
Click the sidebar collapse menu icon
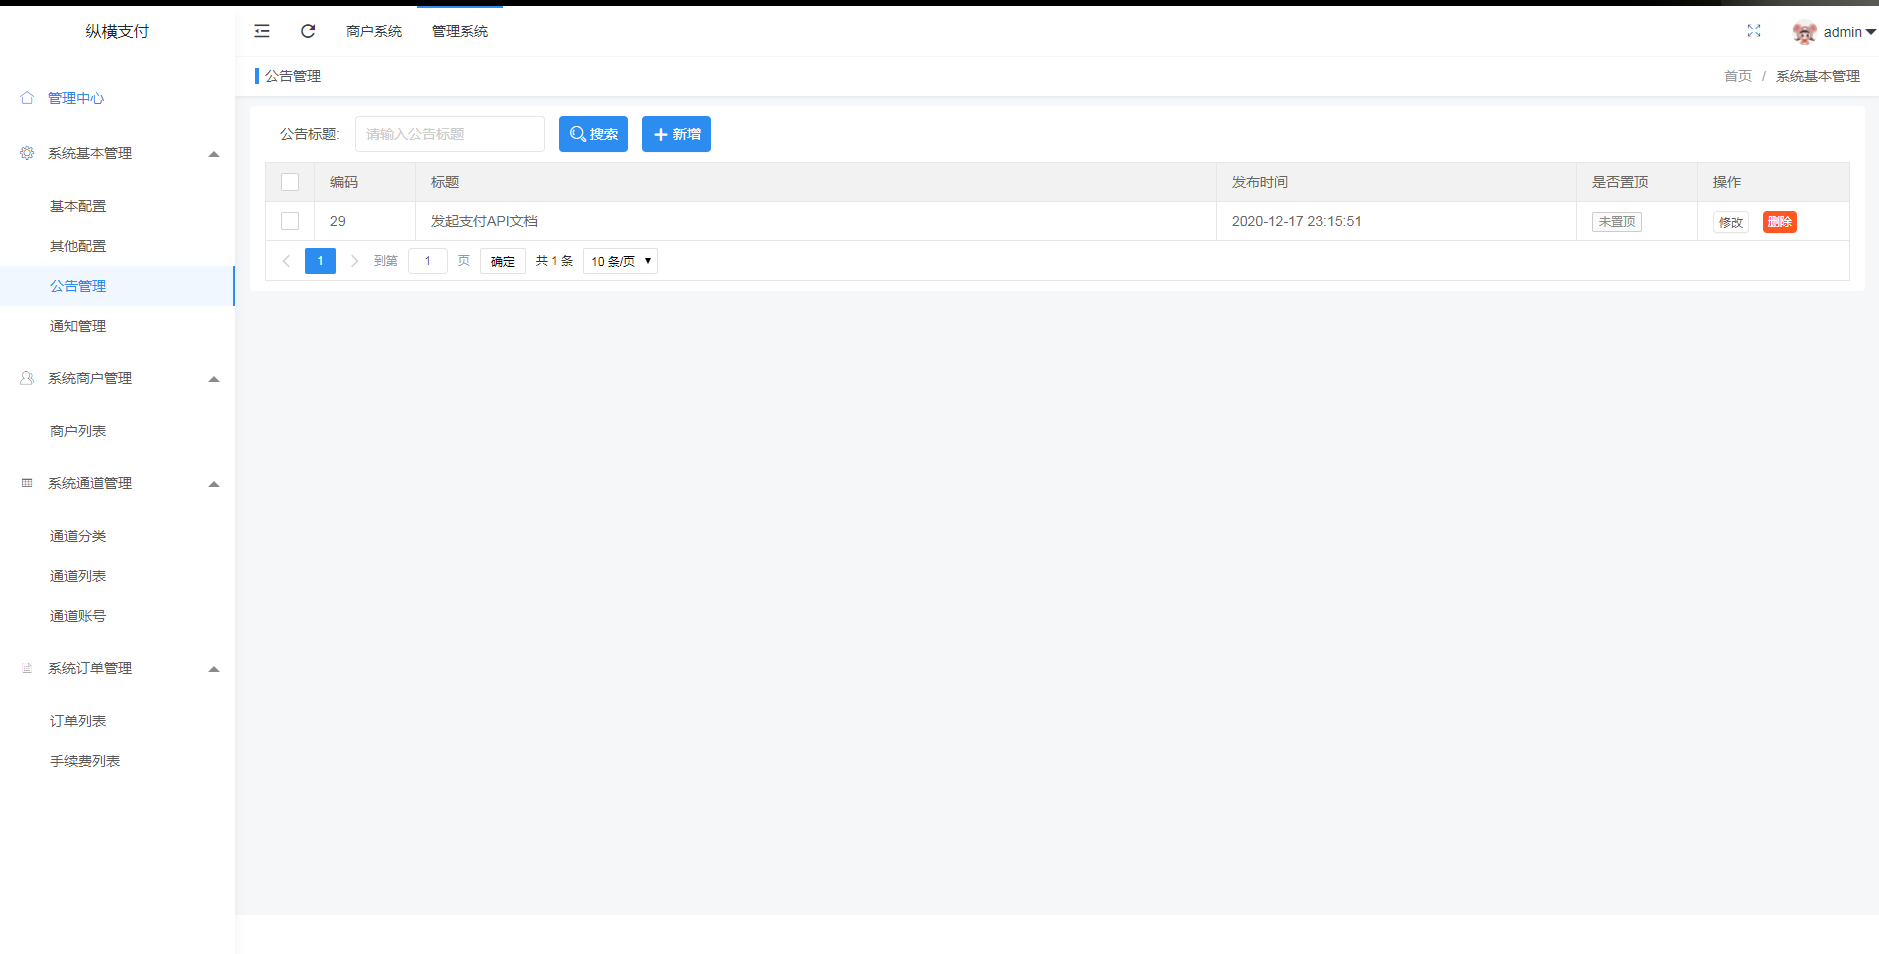point(262,31)
